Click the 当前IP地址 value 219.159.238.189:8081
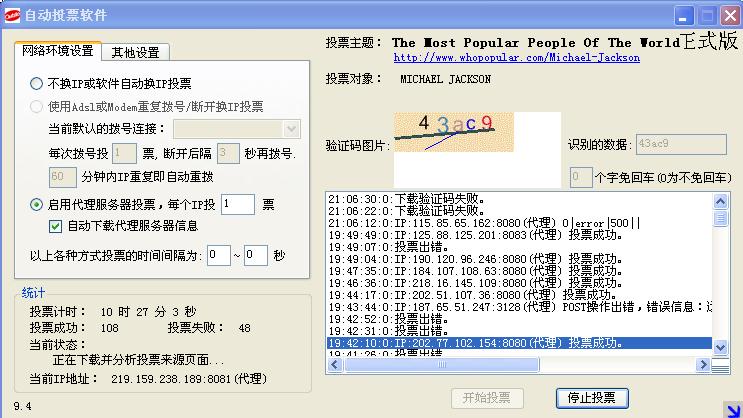Viewport: 743px width, 418px height. (189, 379)
